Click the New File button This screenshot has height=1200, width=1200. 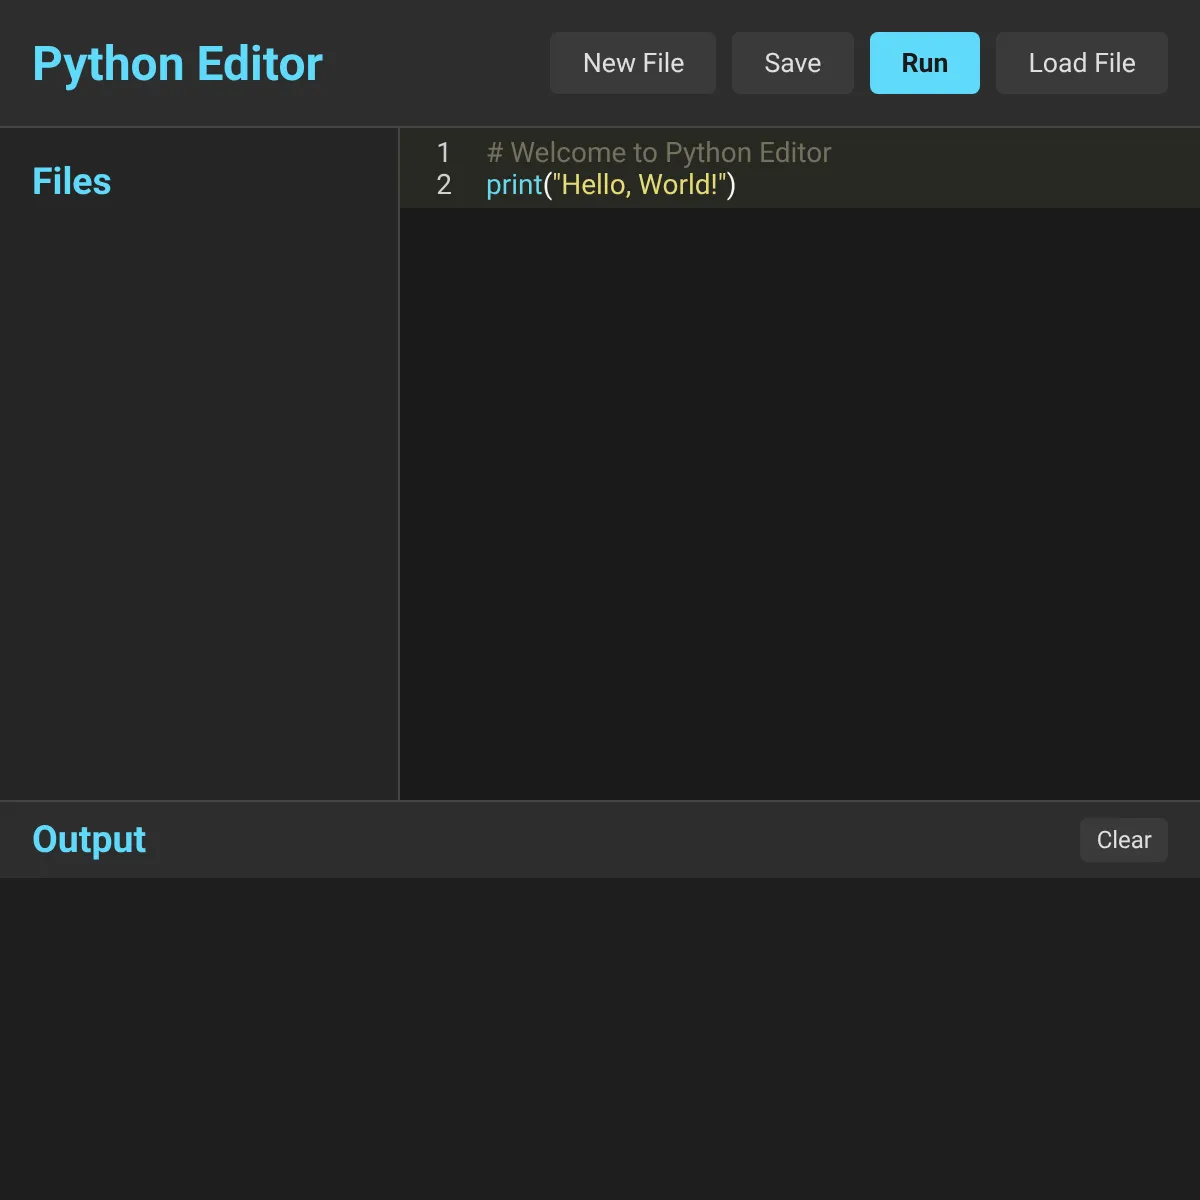click(x=632, y=63)
